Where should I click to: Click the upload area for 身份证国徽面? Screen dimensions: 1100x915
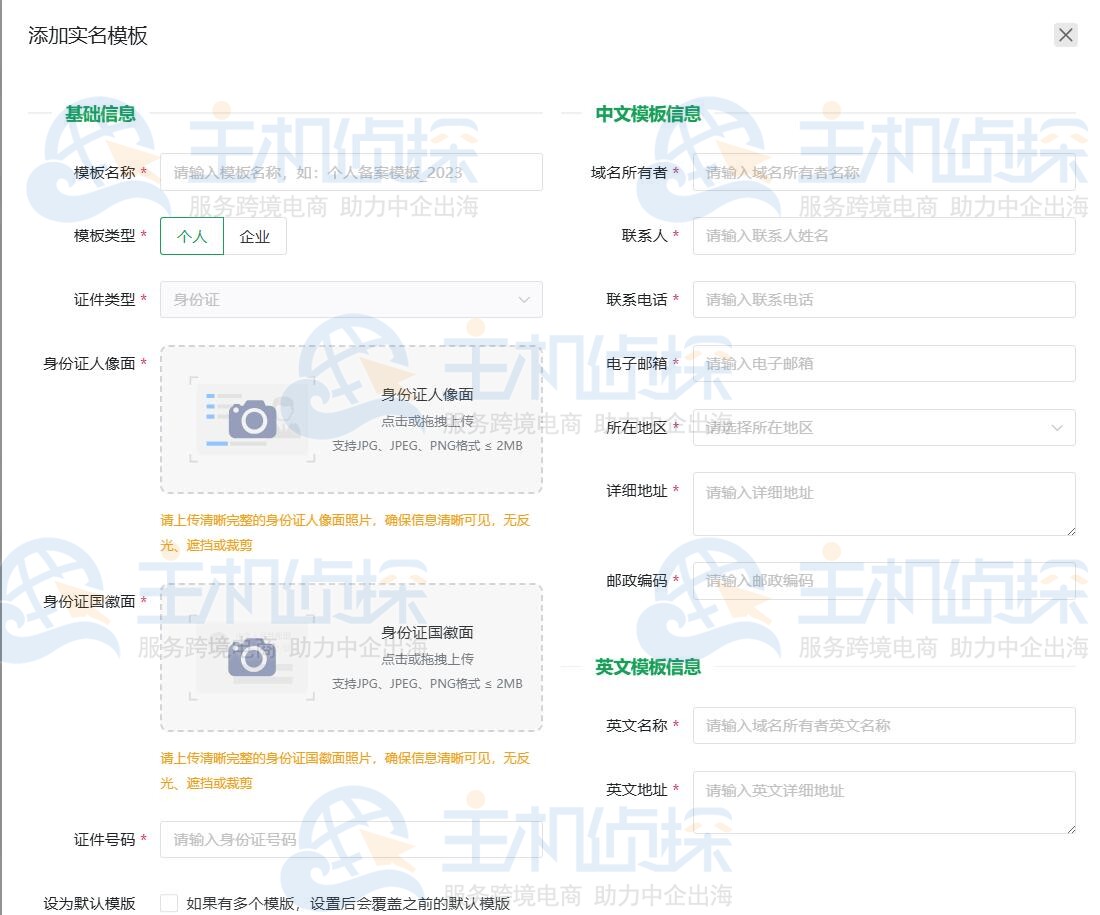(x=352, y=658)
